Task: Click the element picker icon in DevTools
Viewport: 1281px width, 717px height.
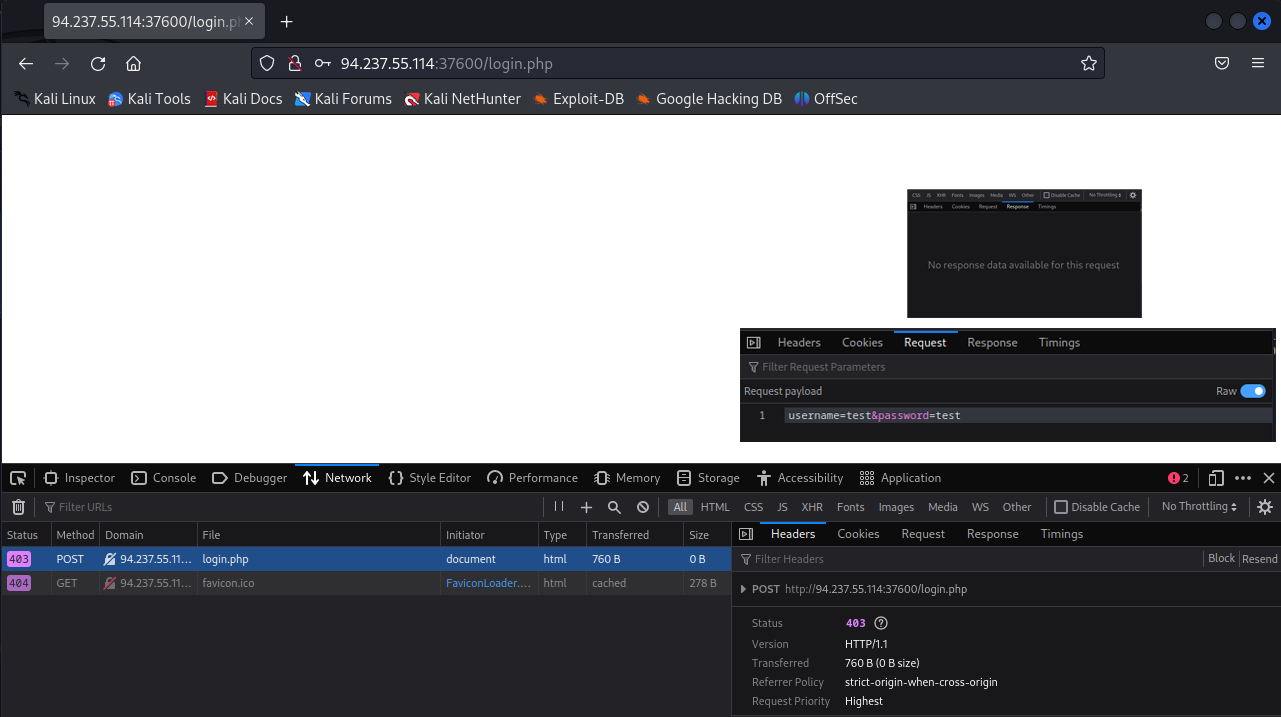Action: 18,478
